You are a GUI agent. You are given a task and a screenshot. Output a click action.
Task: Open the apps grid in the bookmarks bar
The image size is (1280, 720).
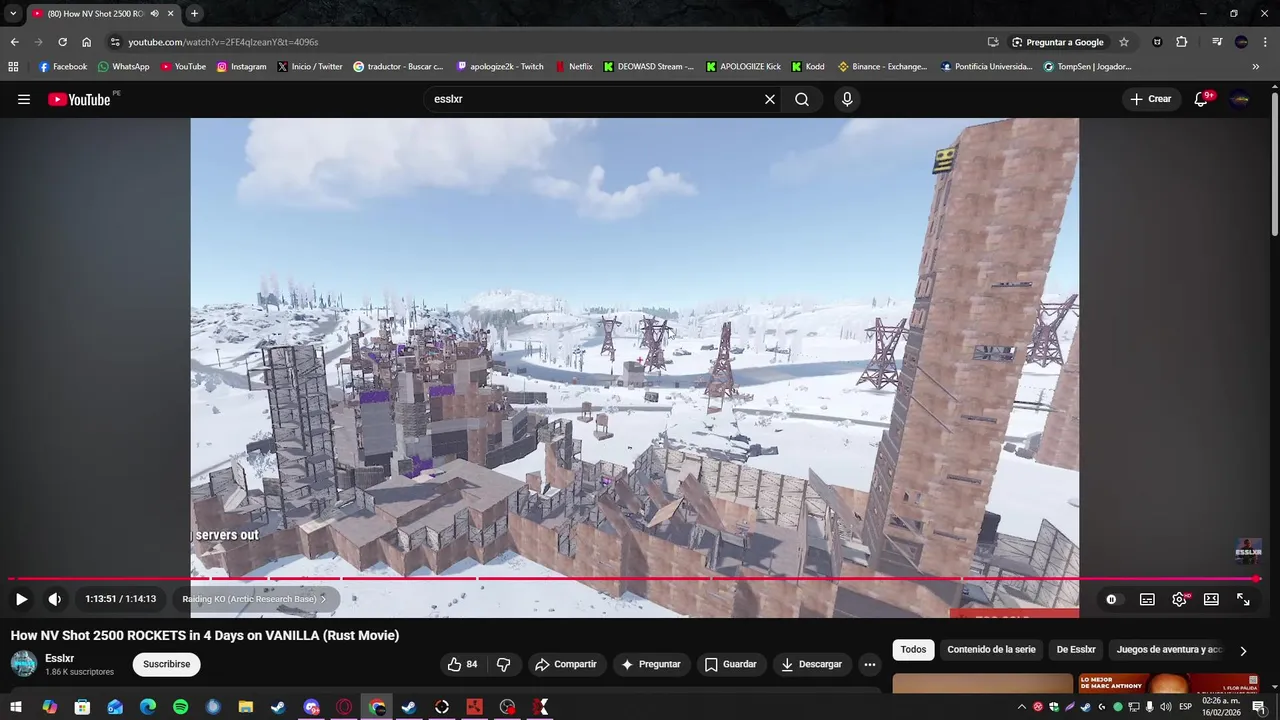pyautogui.click(x=13, y=67)
